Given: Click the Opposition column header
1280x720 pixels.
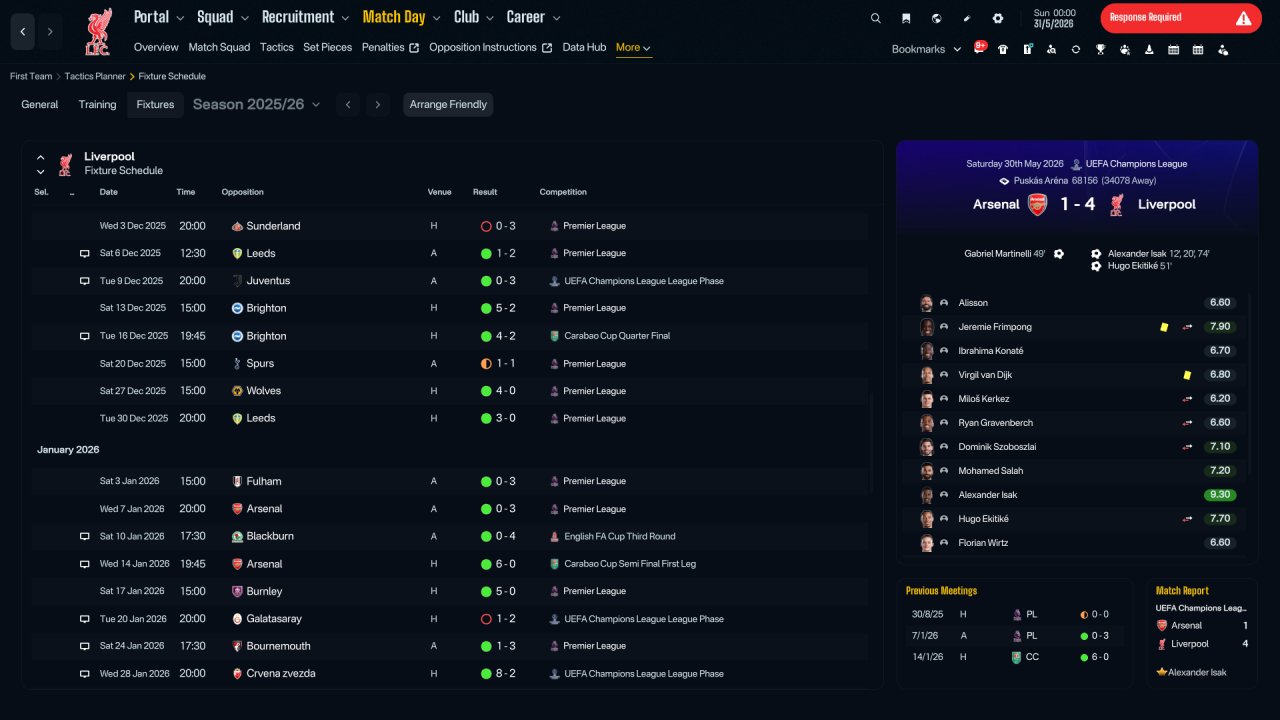Looking at the screenshot, I should [x=243, y=192].
